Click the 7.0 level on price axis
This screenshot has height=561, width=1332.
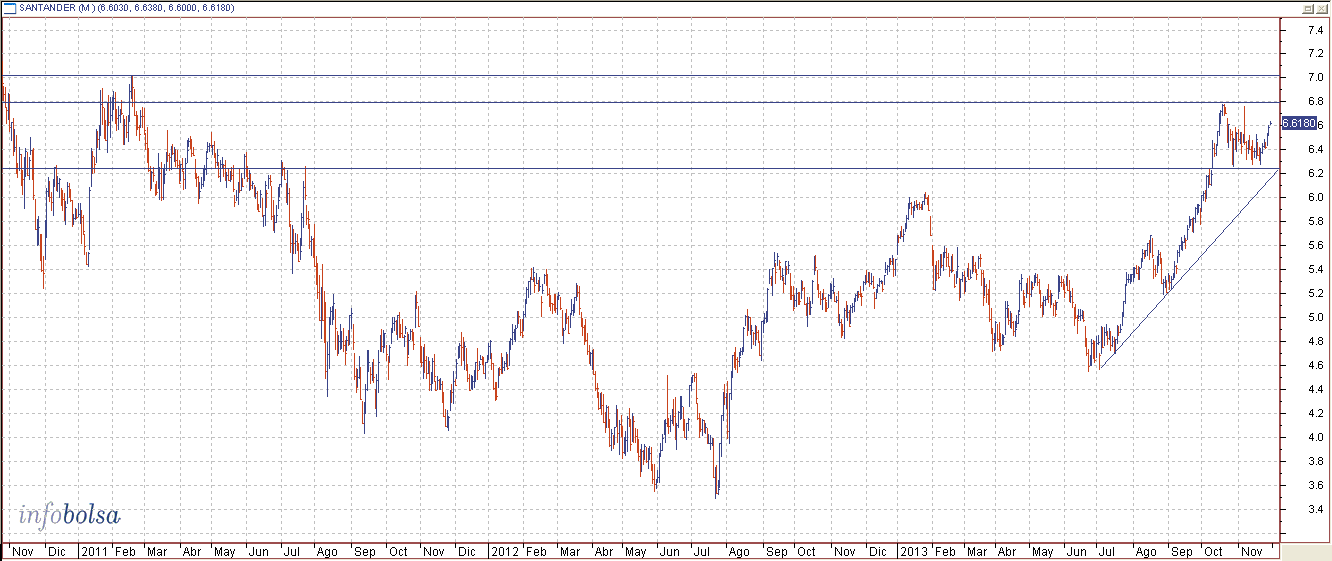pos(1315,77)
